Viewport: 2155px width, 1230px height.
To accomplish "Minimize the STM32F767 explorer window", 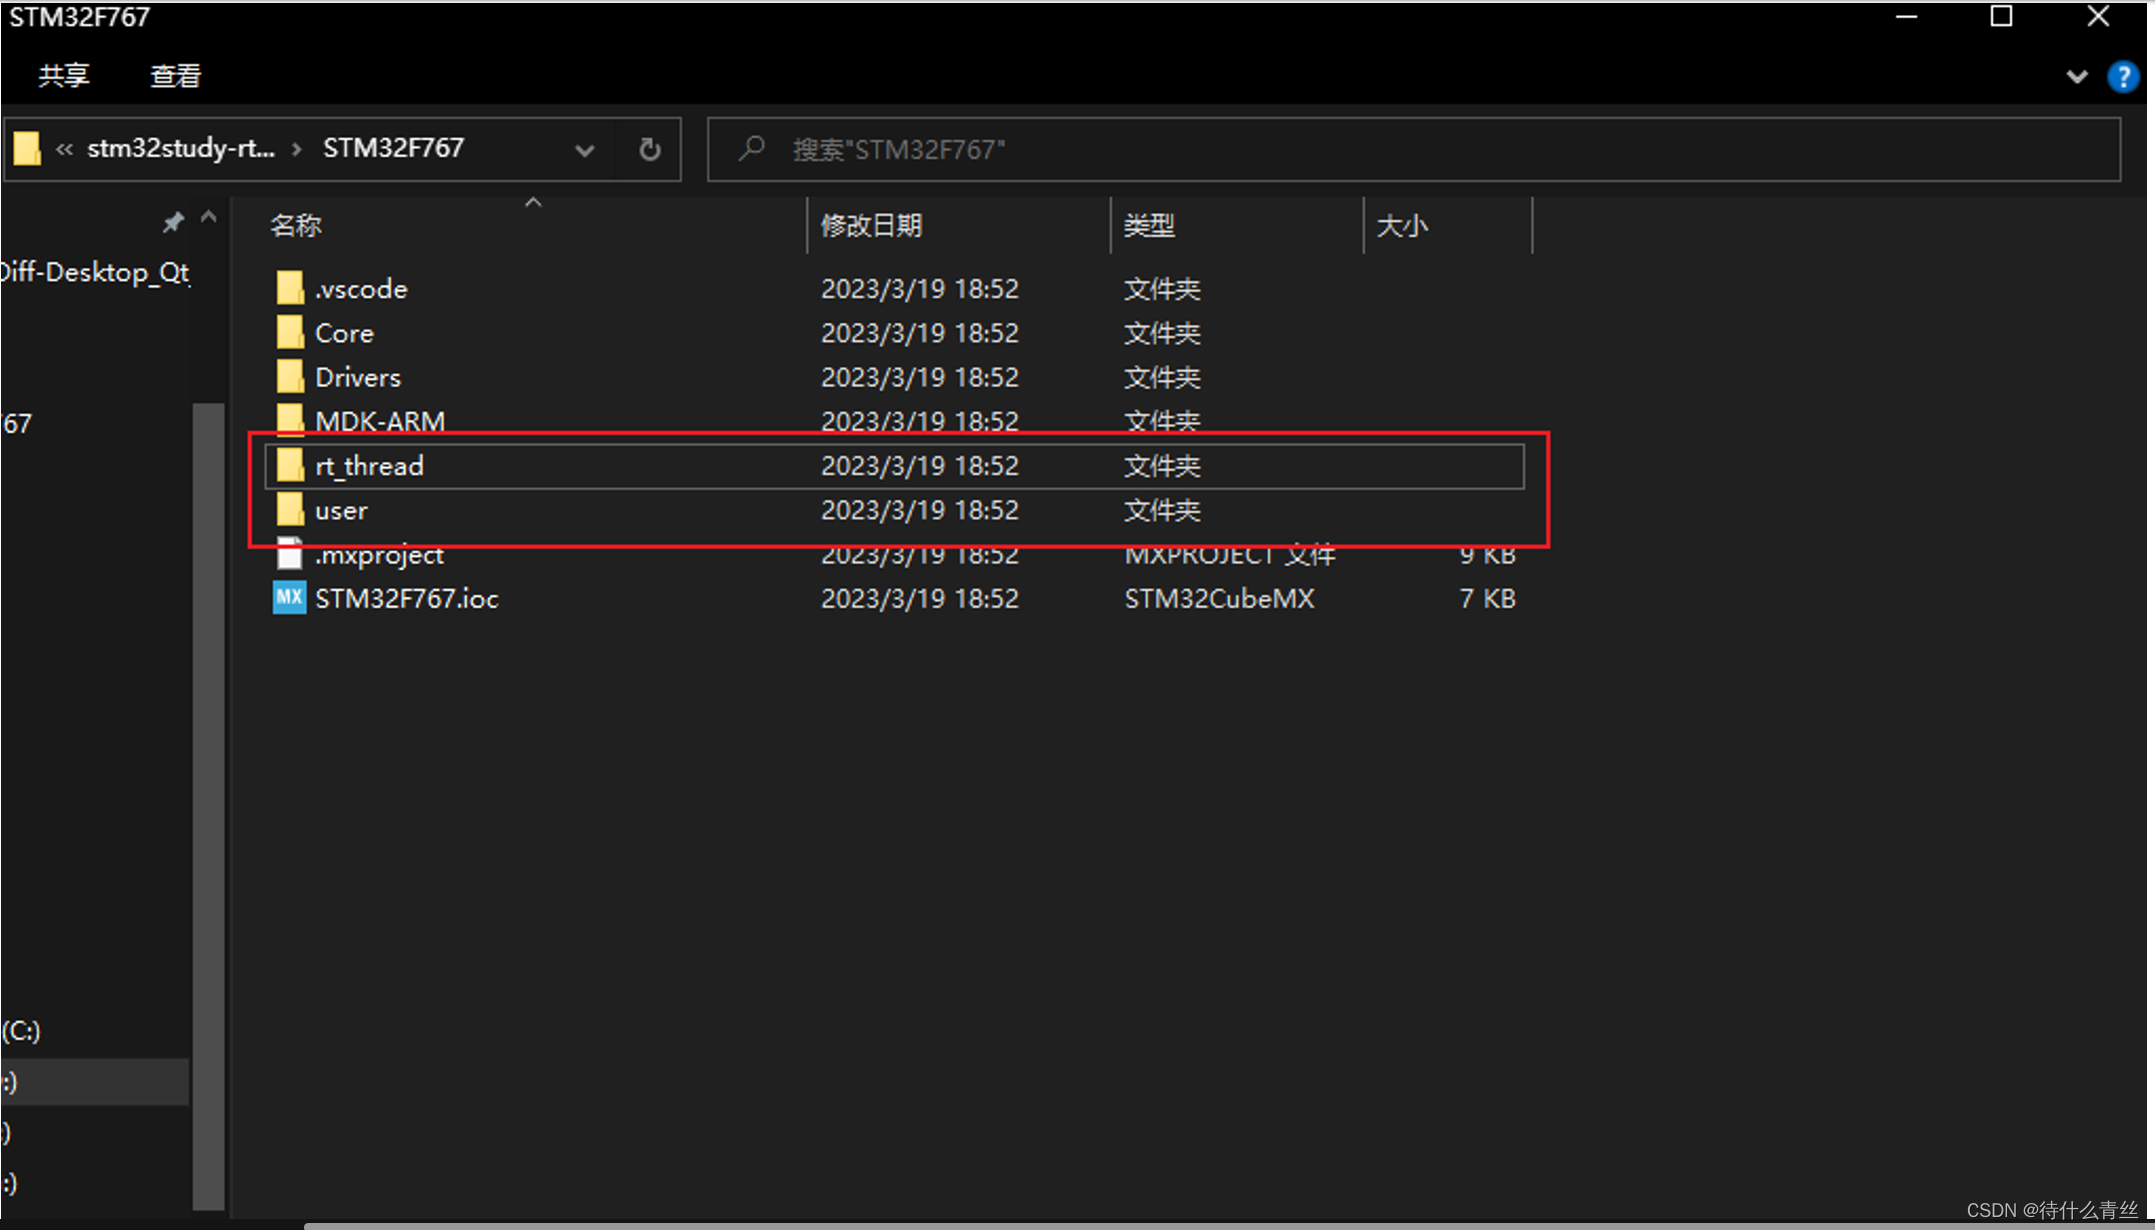I will click(x=1906, y=17).
